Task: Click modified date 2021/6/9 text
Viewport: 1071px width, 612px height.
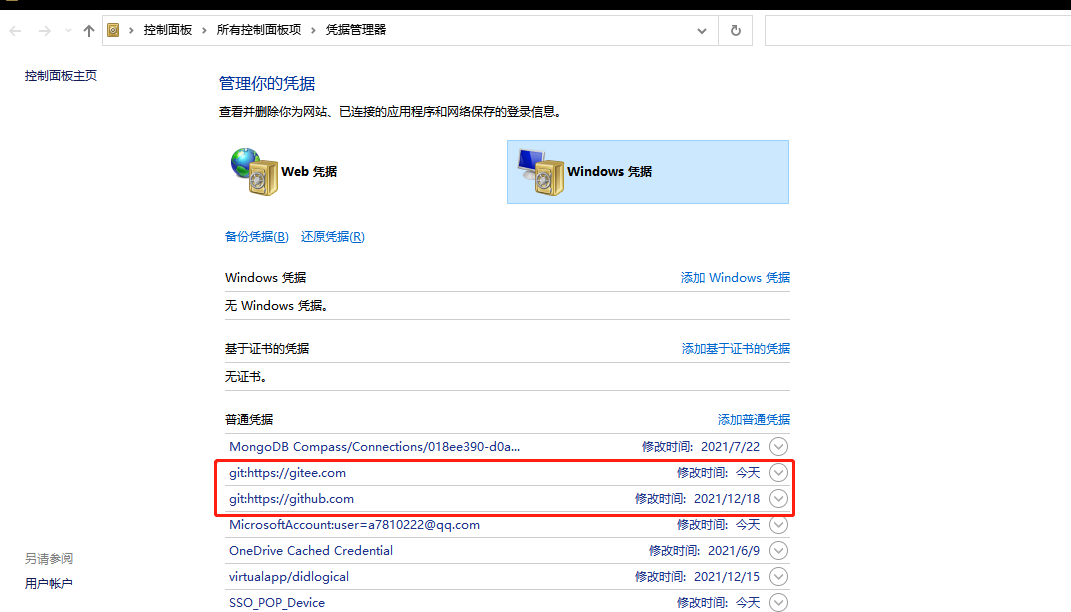Action: tap(734, 551)
